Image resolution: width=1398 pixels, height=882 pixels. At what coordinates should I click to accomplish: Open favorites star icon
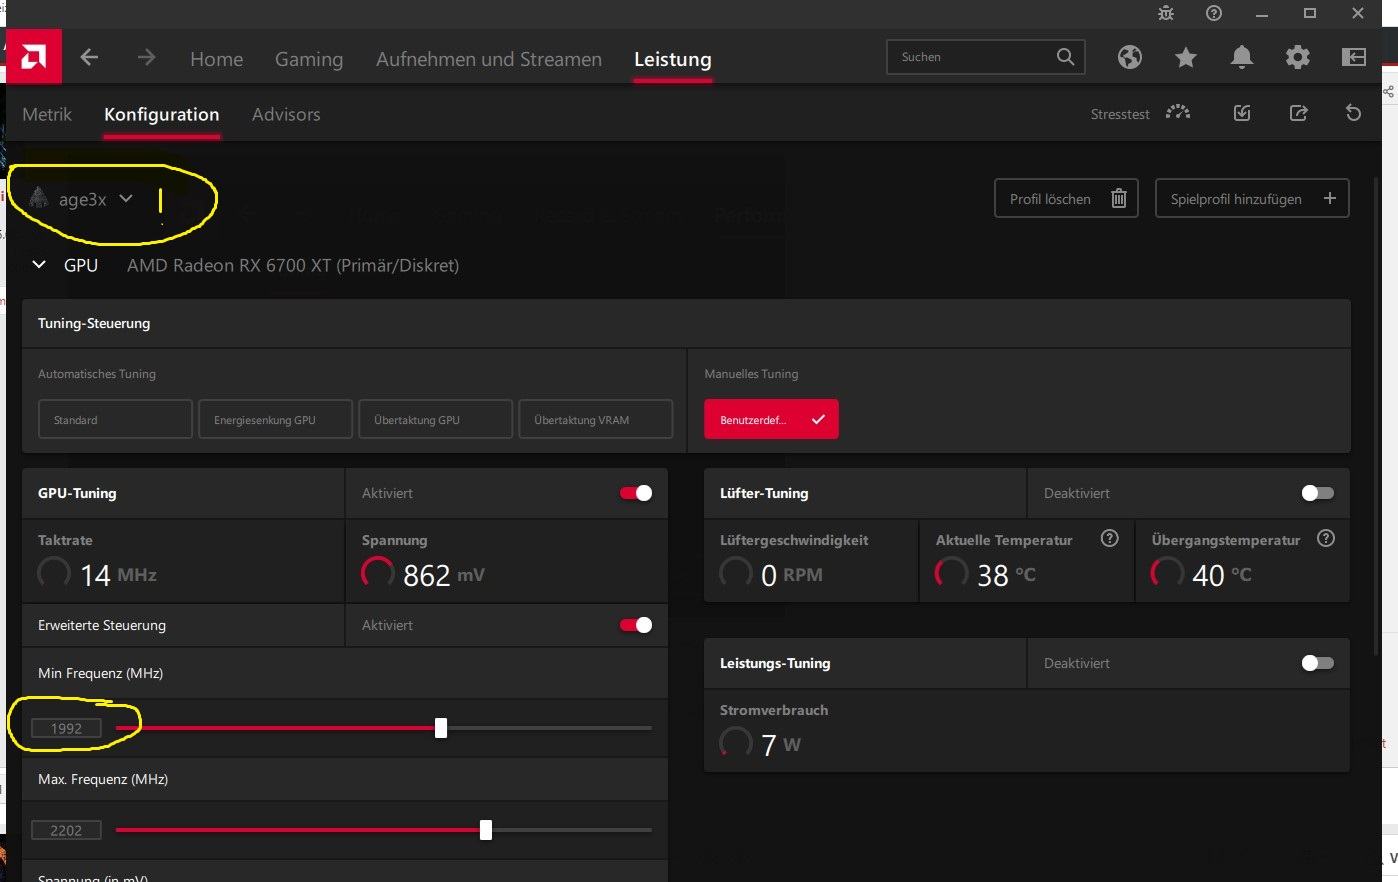coord(1186,57)
